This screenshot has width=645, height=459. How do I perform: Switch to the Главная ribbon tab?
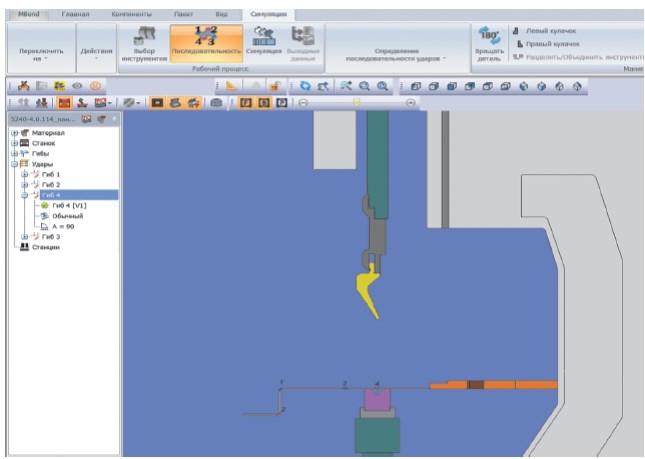coord(75,15)
